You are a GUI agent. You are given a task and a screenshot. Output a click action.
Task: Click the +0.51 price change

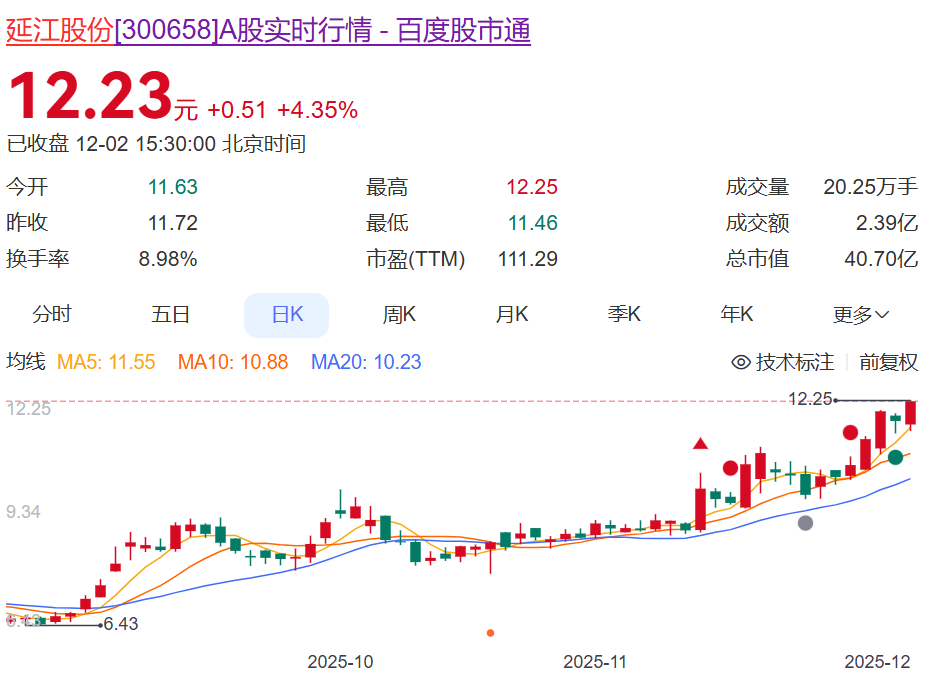pyautogui.click(x=236, y=110)
